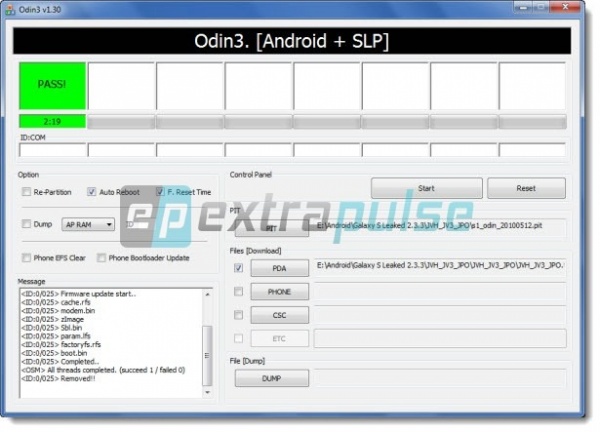Select the 'cache.rfs' log line

click(56, 302)
